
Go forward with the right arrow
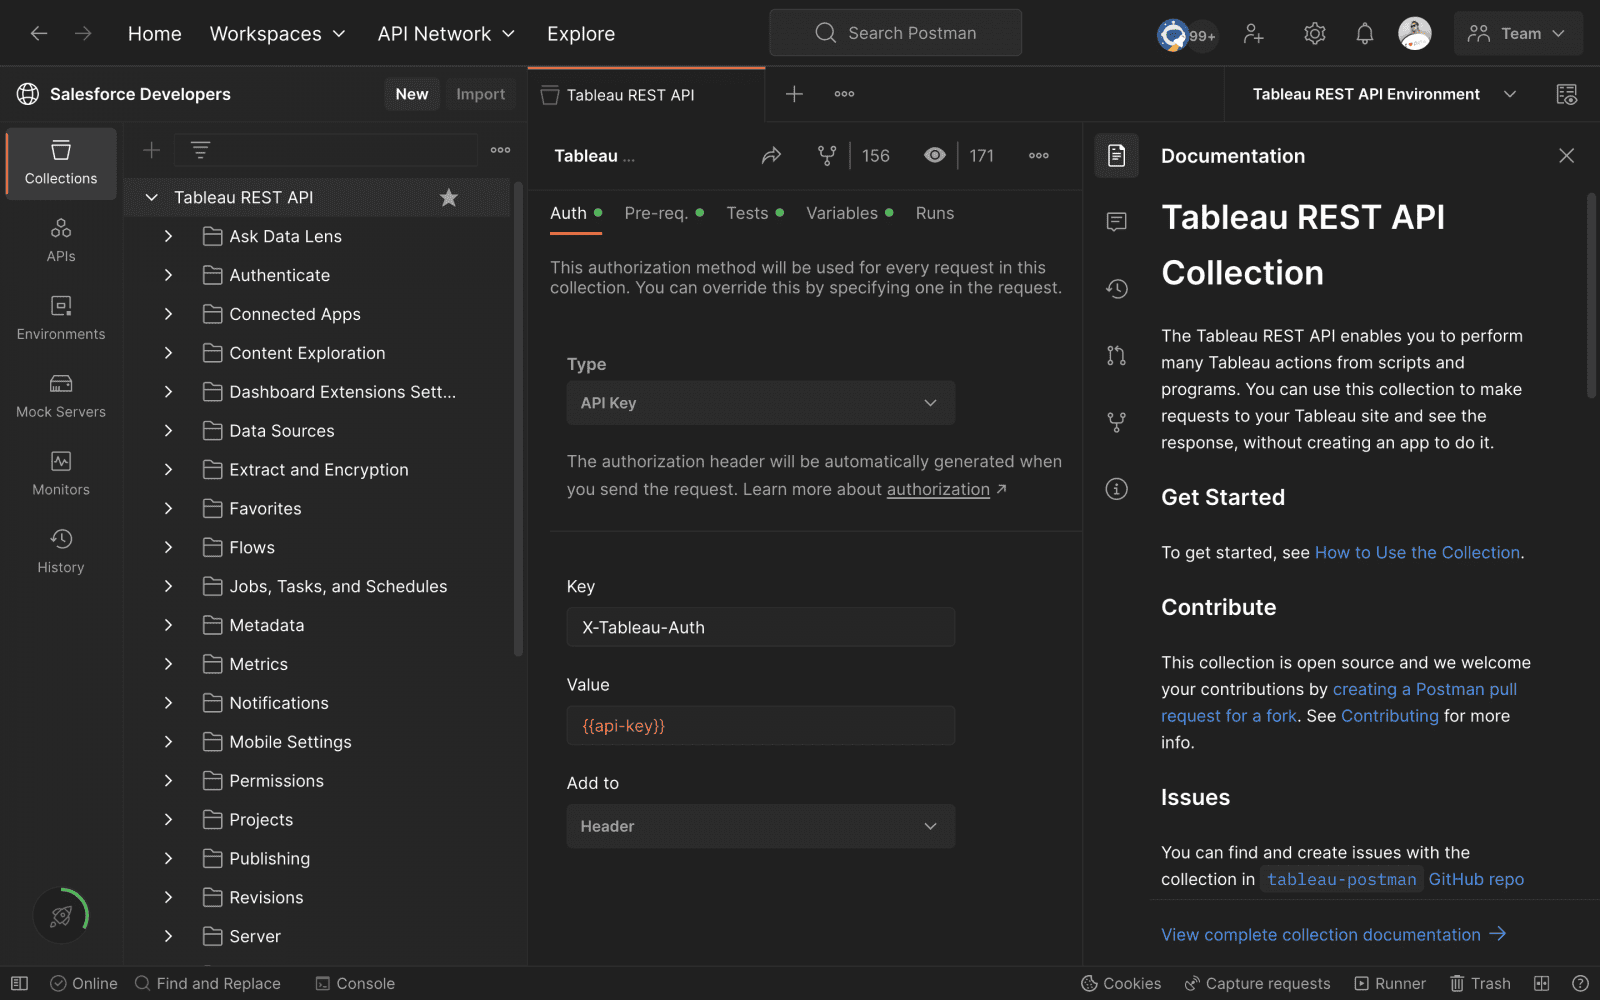83,33
